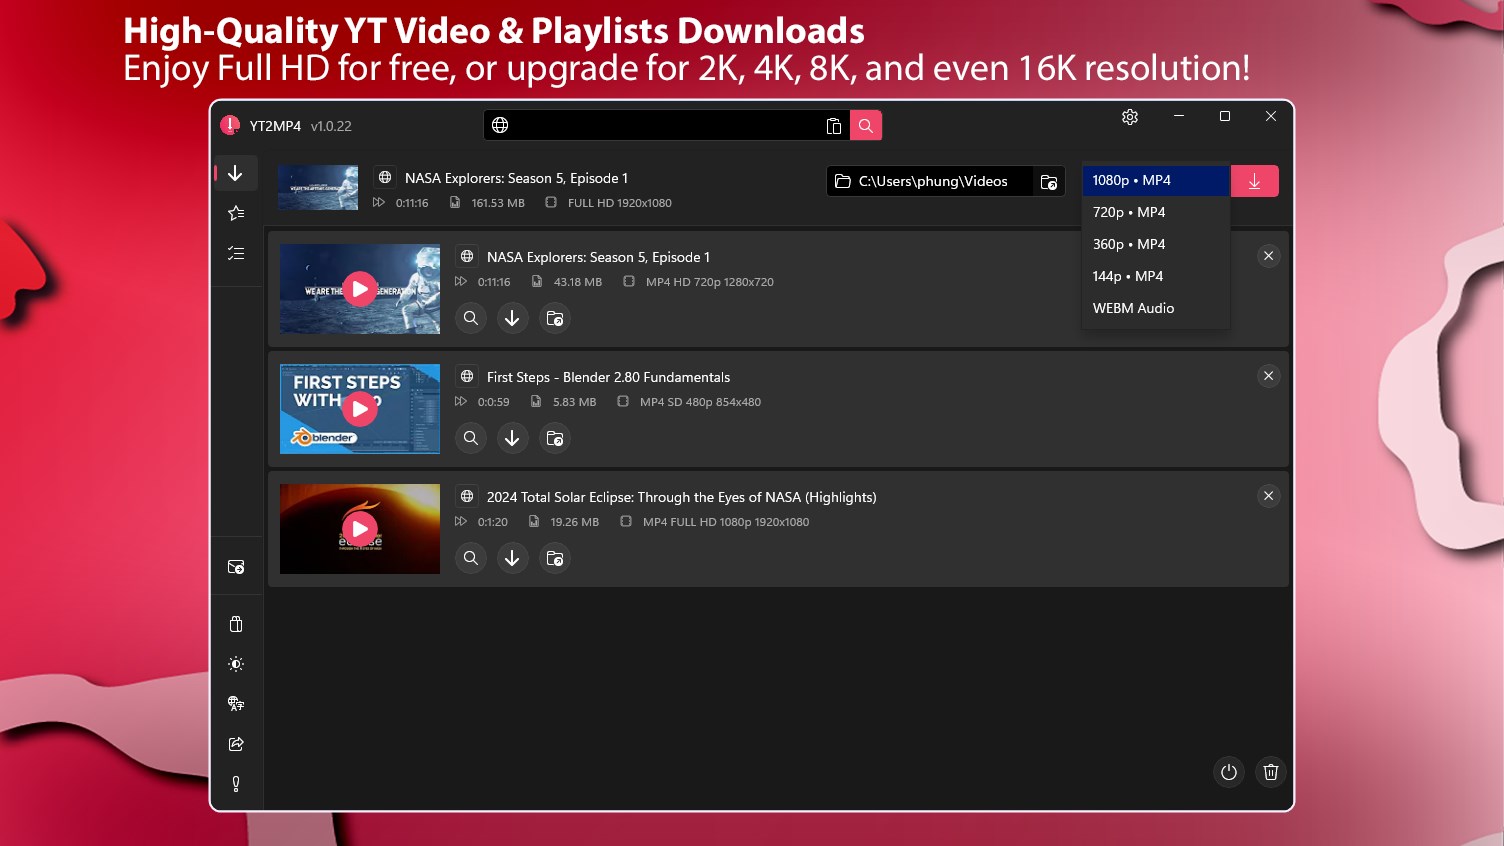Click the sidebar clipboard monitor icon

[236, 624]
